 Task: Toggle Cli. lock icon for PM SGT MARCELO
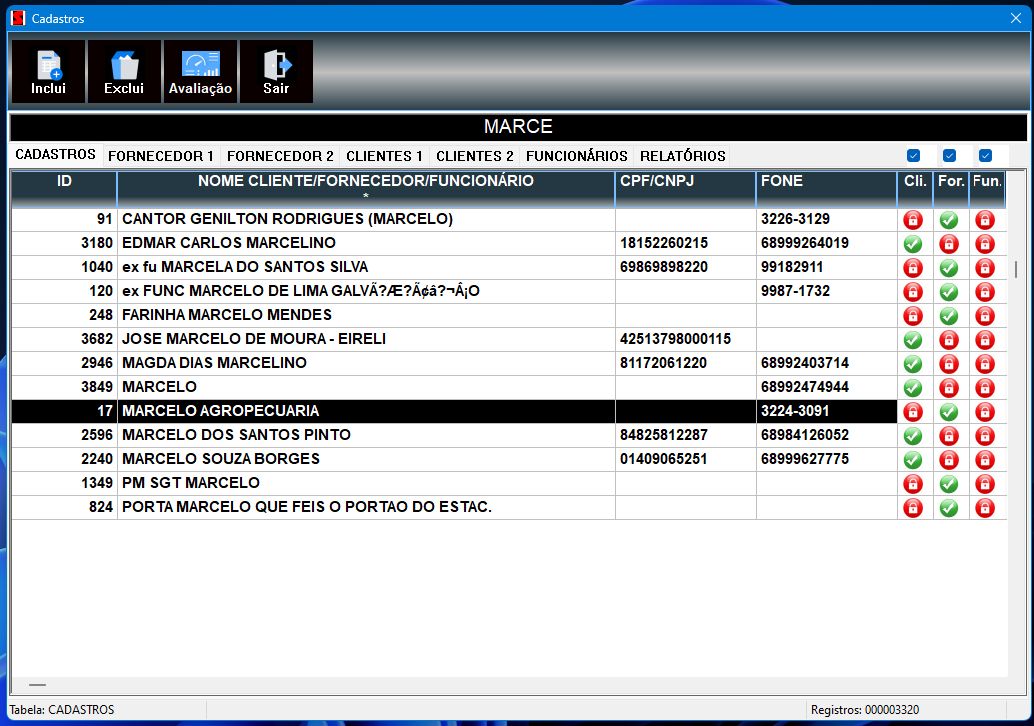click(913, 484)
